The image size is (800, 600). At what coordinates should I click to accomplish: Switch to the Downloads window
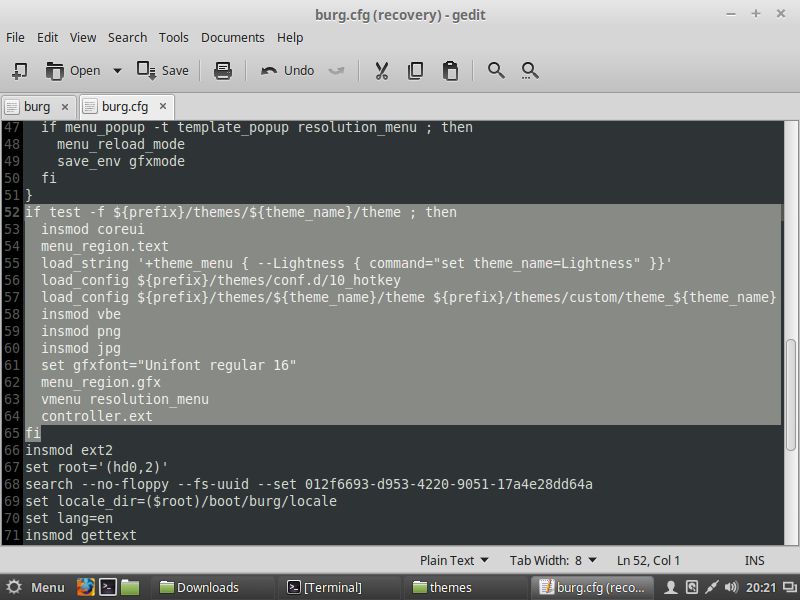212,587
